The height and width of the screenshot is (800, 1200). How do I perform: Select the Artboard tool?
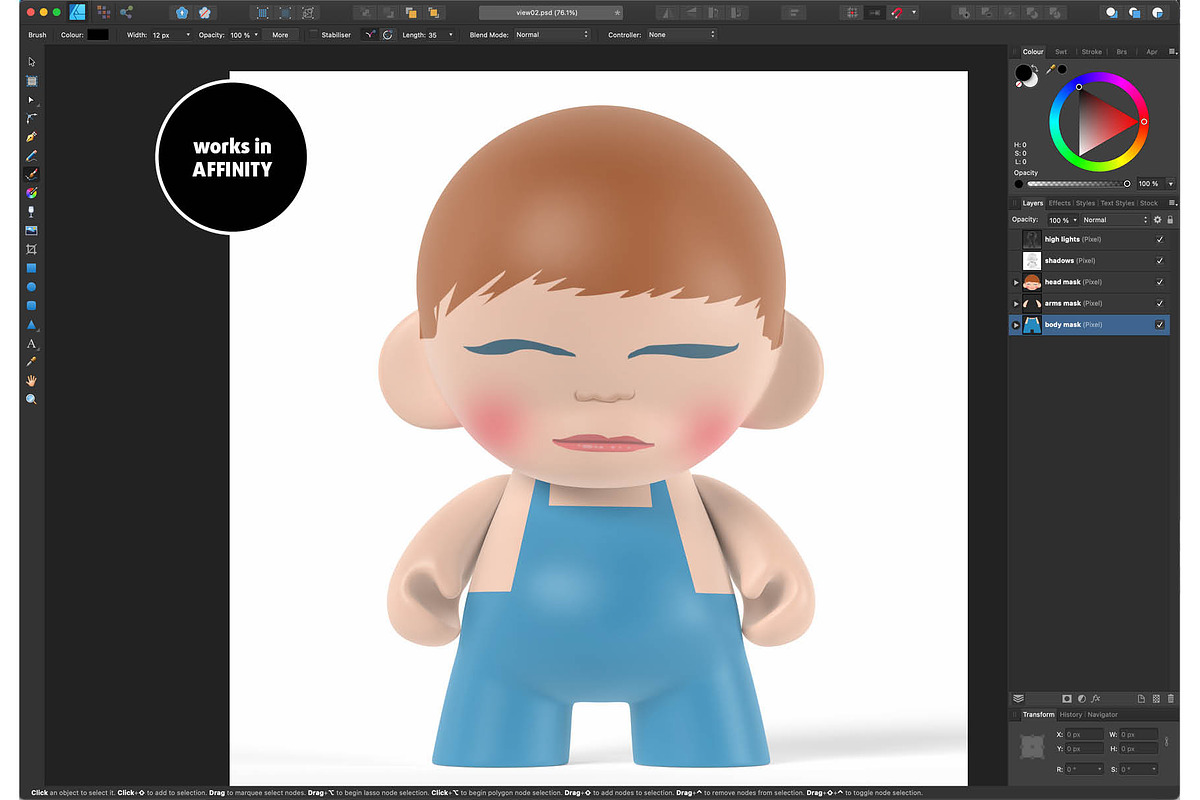pos(31,81)
